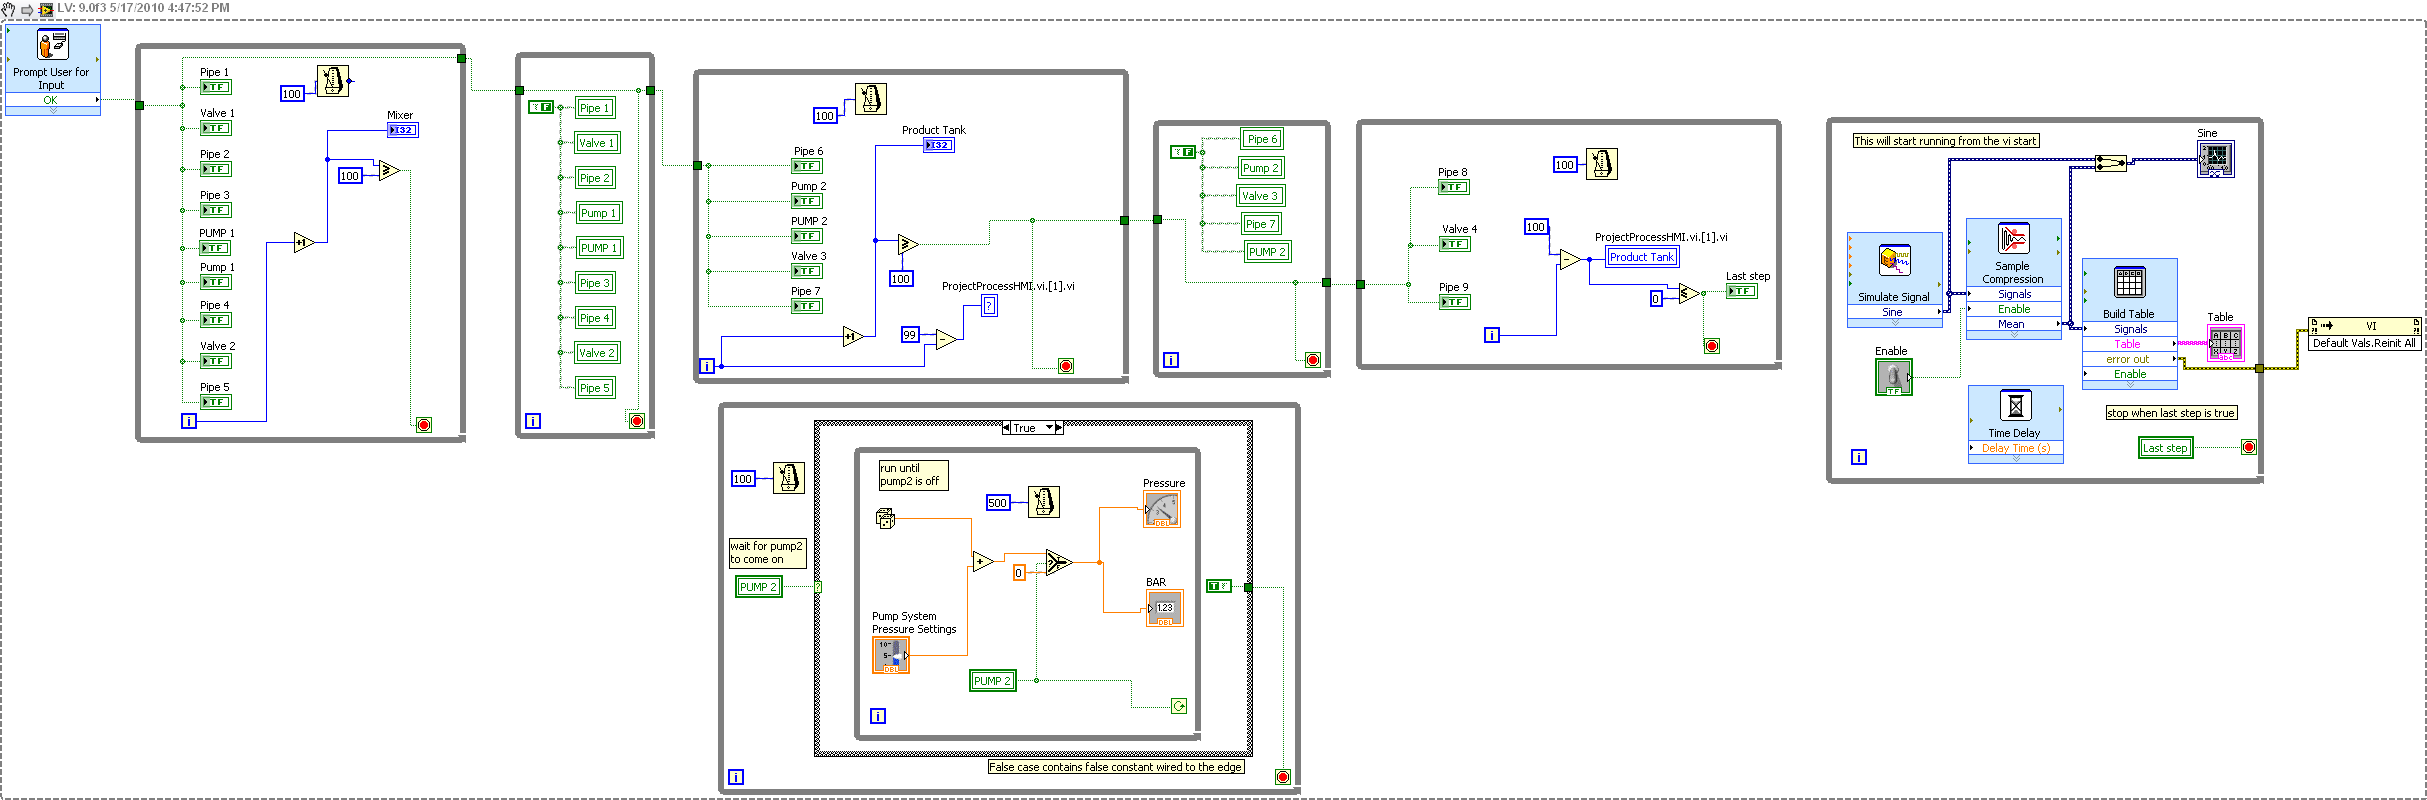Expand the Prompt User for Input terminal list
This screenshot has width=2427, height=800.
pos(53,111)
